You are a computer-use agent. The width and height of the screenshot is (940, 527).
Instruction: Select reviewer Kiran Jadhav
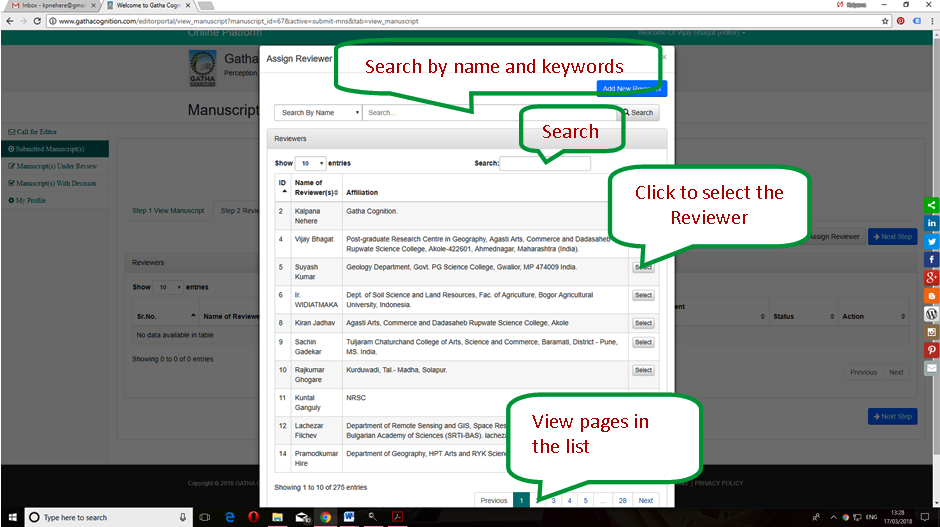(x=643, y=323)
